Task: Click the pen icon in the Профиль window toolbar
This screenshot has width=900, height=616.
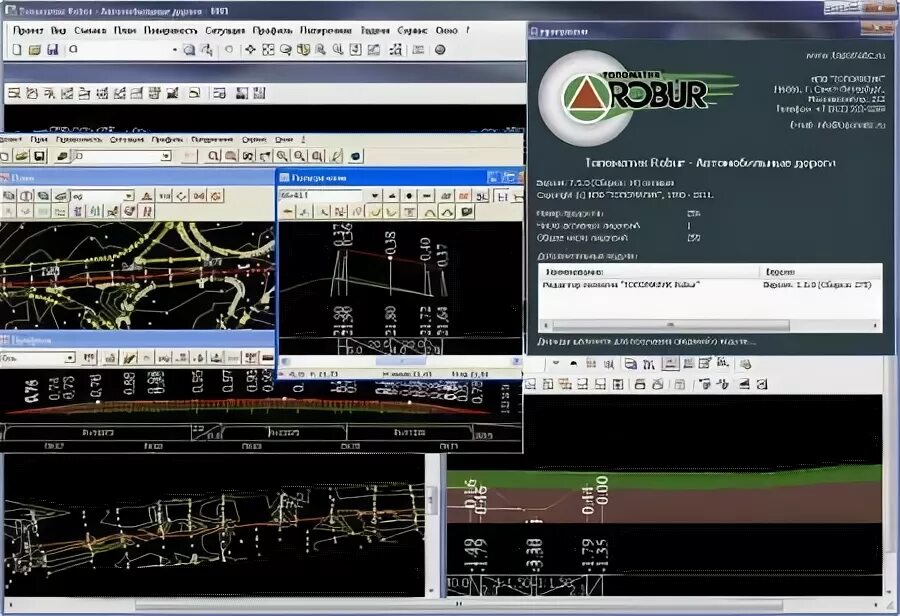Action: [129, 358]
